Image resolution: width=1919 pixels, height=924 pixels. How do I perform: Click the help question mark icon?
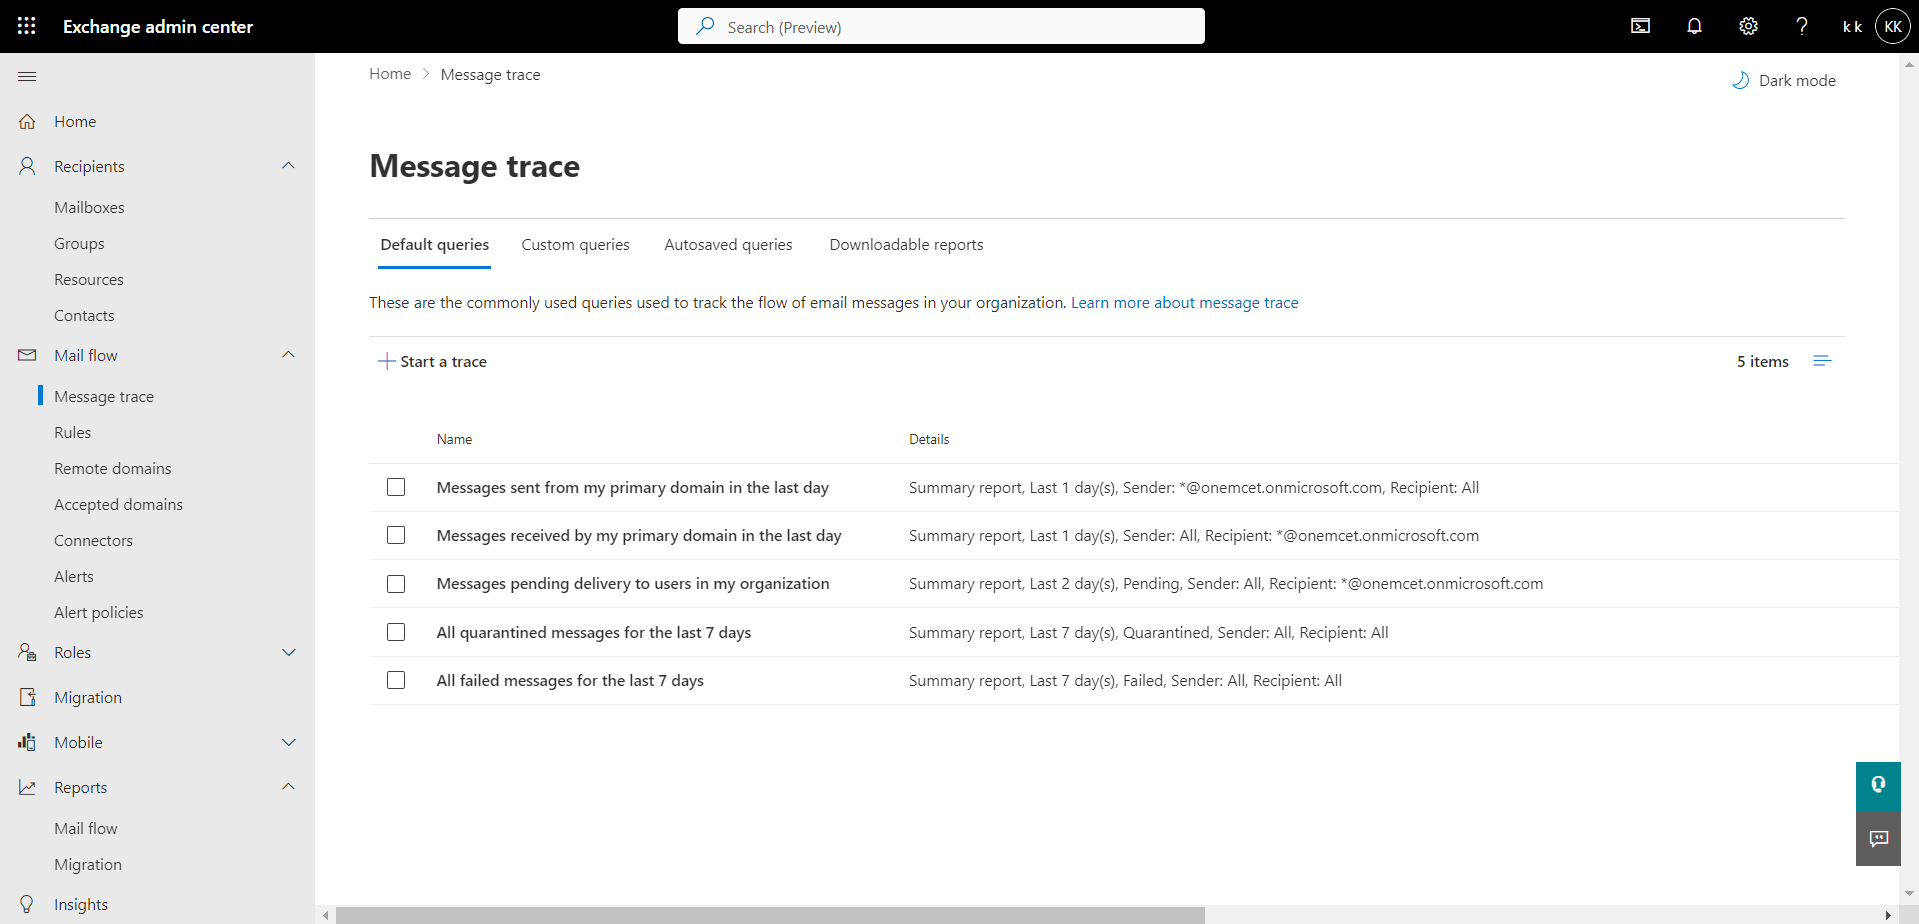[x=1801, y=26]
